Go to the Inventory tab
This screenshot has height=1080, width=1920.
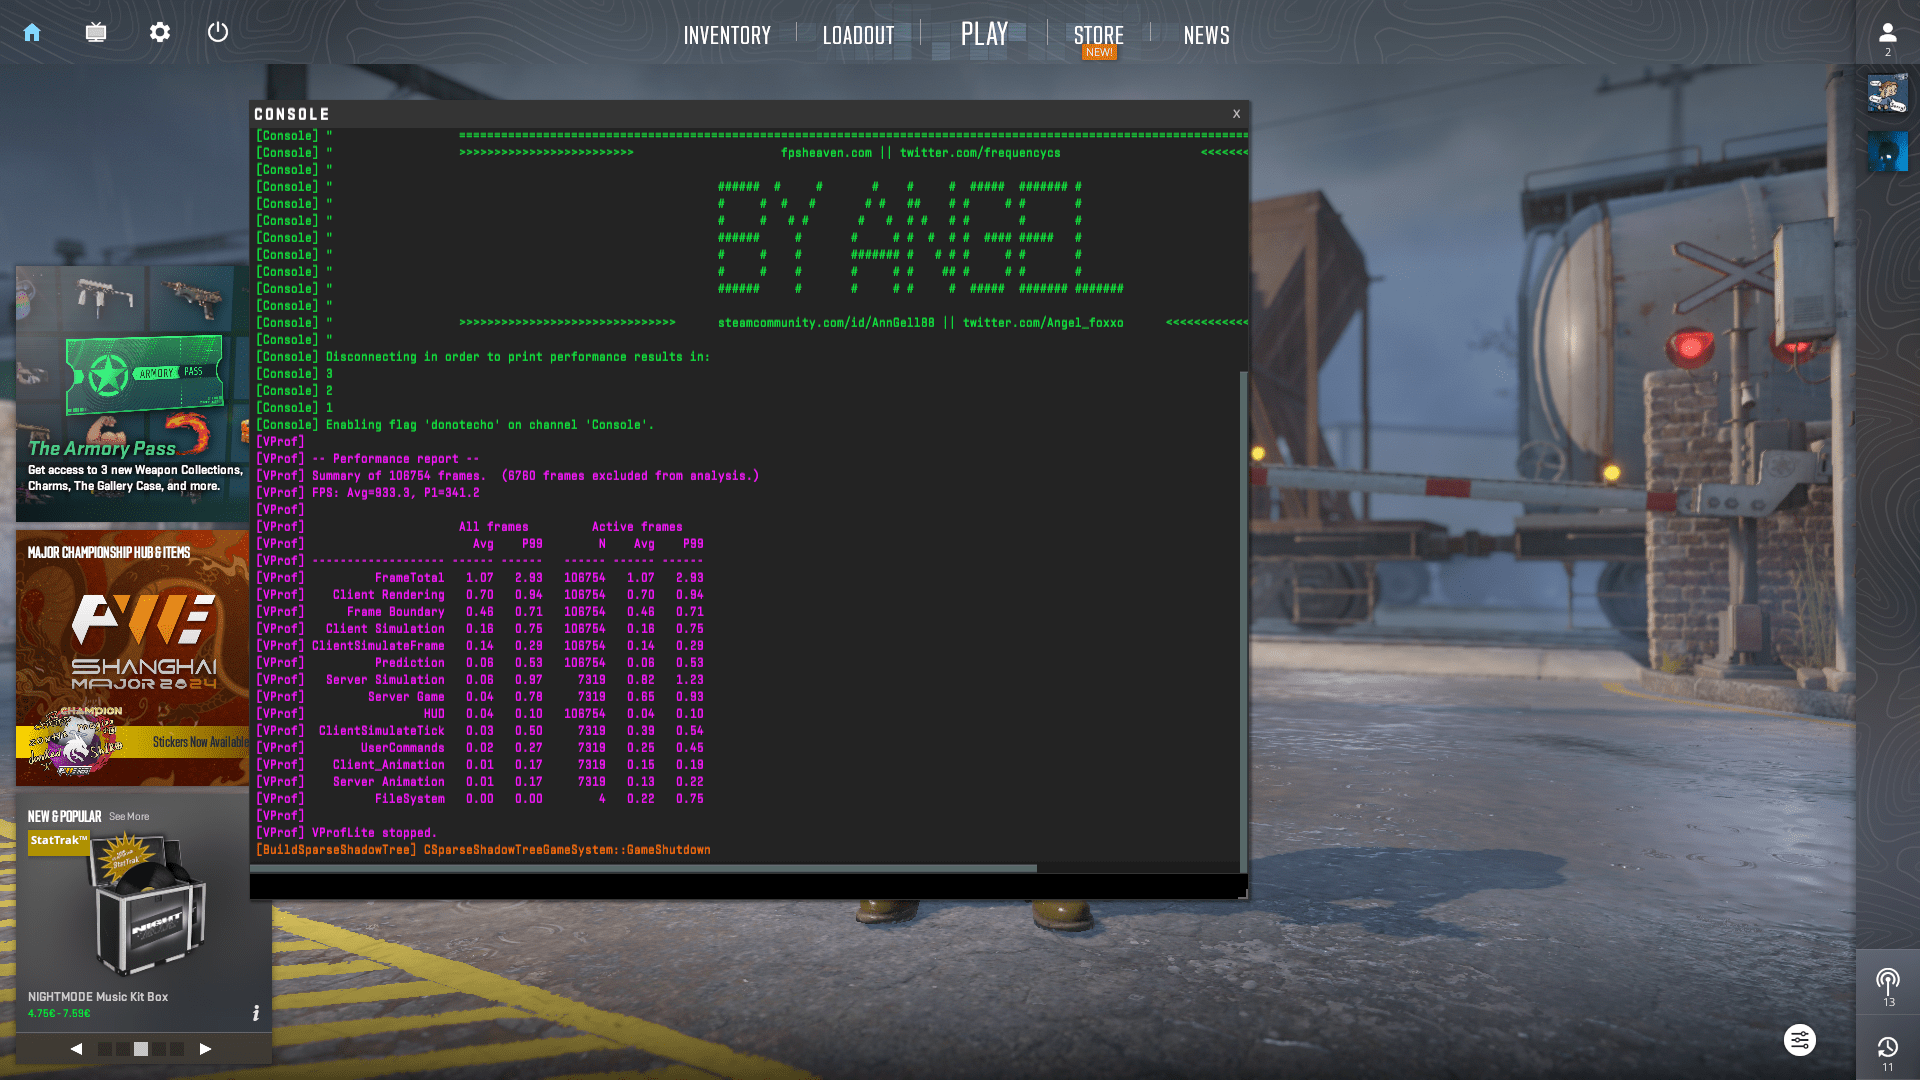coord(727,35)
